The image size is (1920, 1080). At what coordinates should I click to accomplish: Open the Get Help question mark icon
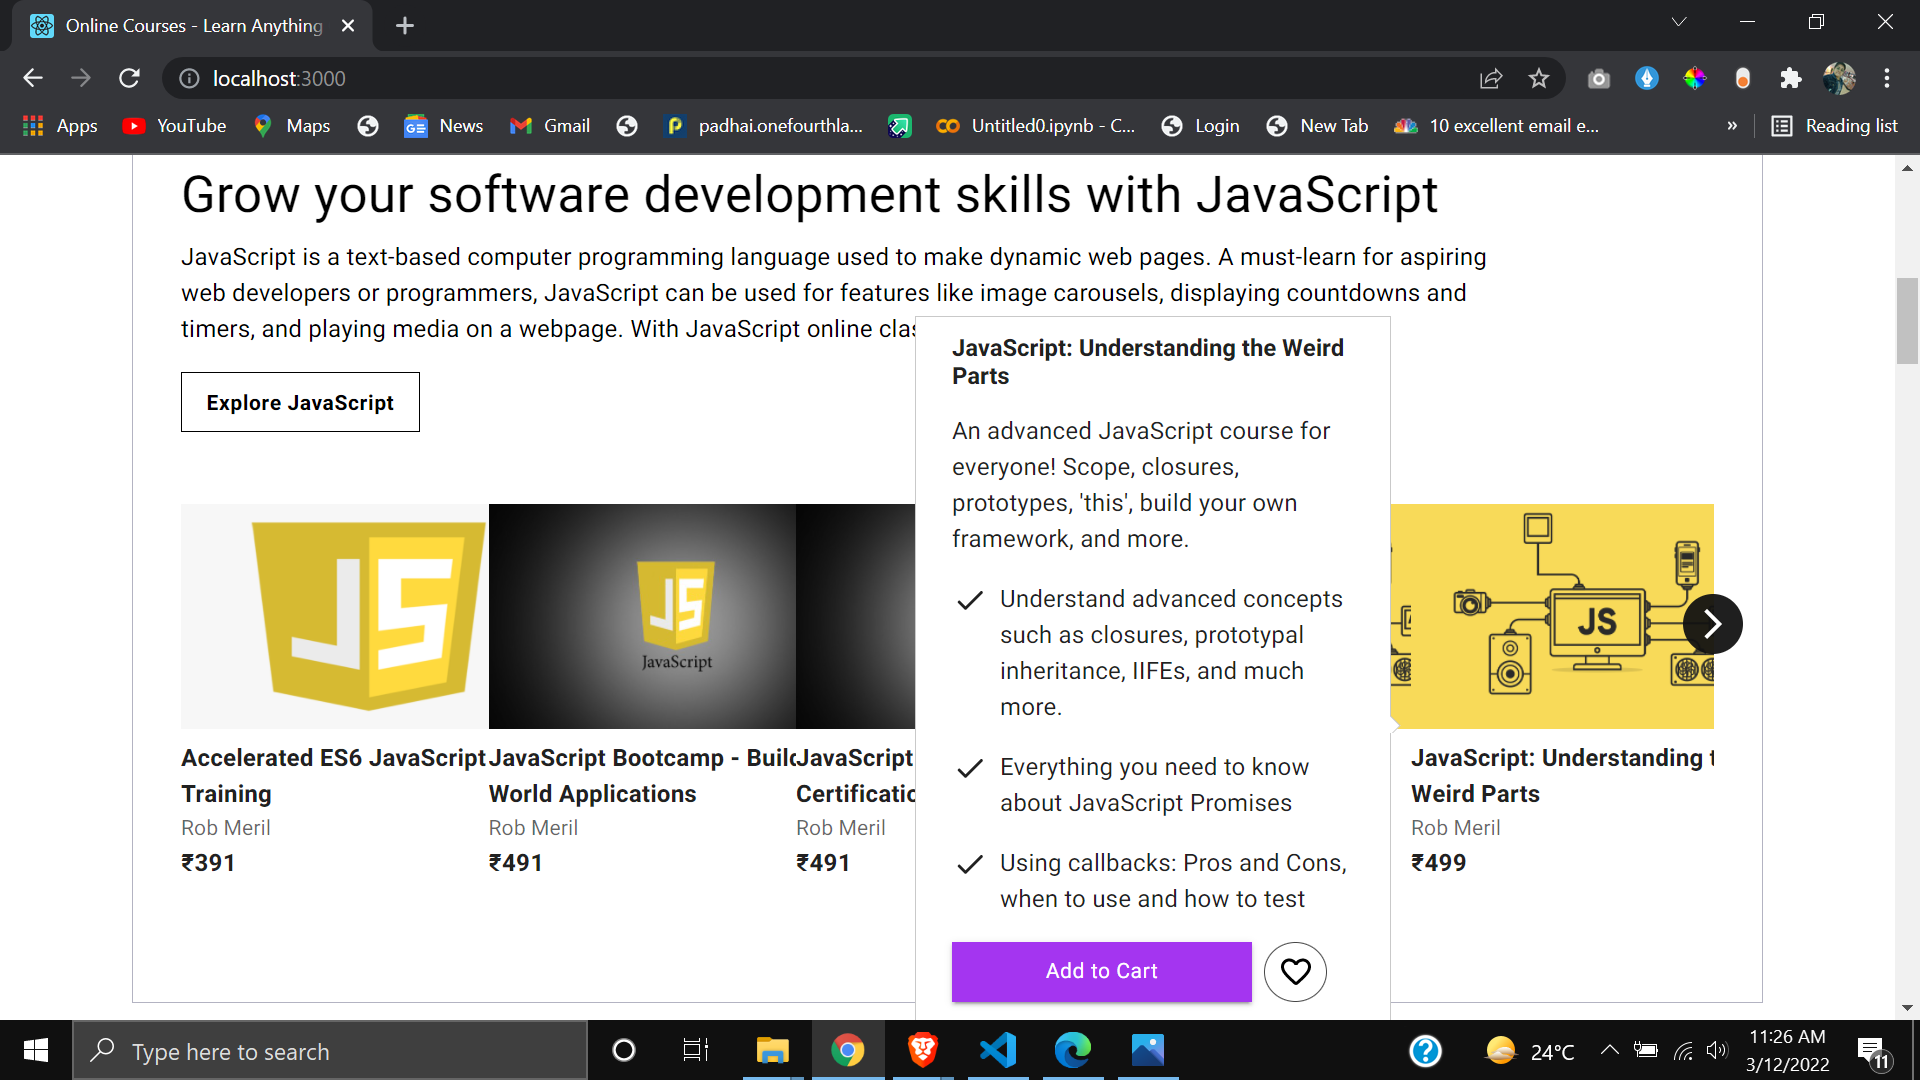pyautogui.click(x=1425, y=1051)
